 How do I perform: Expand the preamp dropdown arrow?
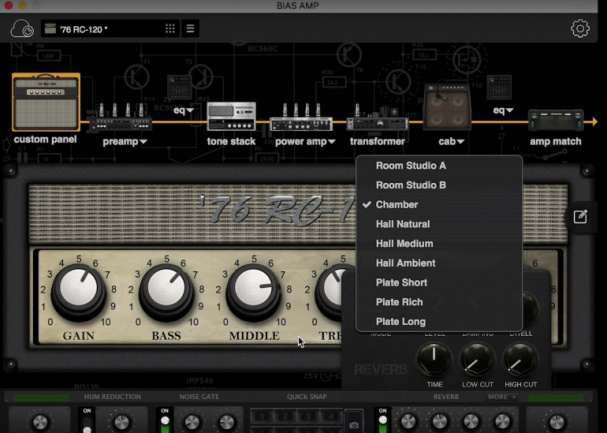click(x=143, y=142)
